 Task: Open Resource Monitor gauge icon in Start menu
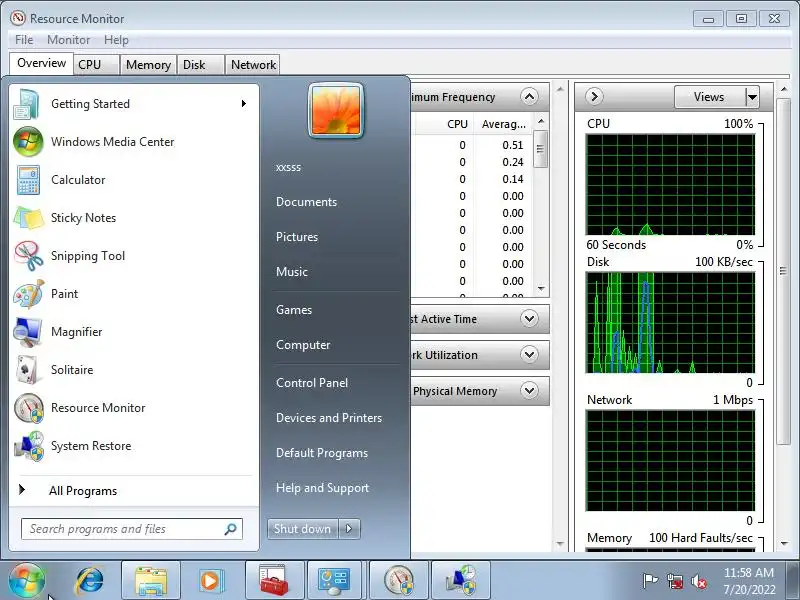[x=29, y=408]
